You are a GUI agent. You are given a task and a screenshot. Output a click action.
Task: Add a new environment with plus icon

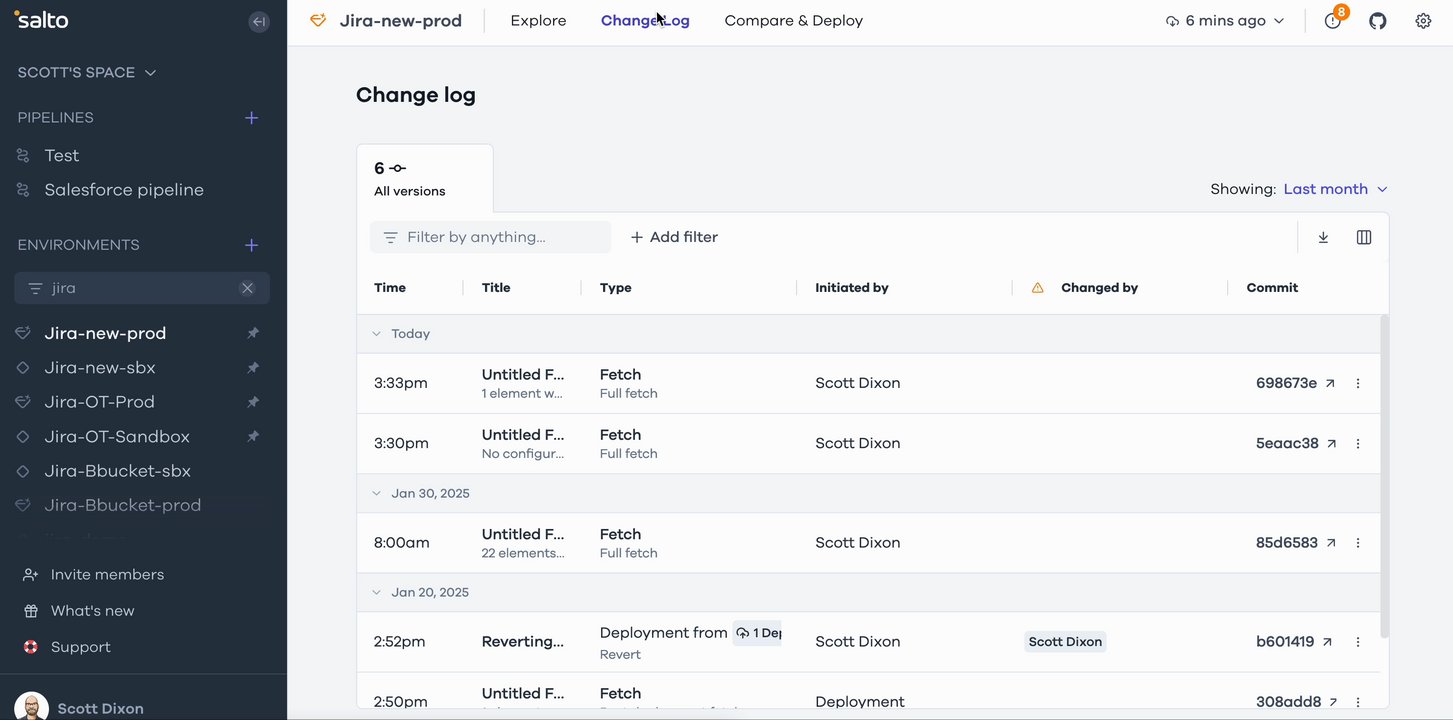(252, 245)
